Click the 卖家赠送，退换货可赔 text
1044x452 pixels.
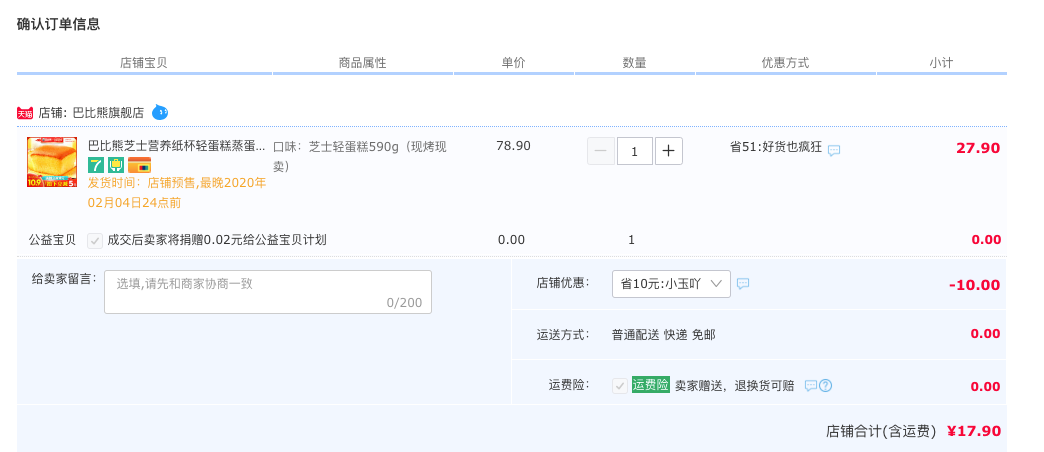tap(734, 385)
